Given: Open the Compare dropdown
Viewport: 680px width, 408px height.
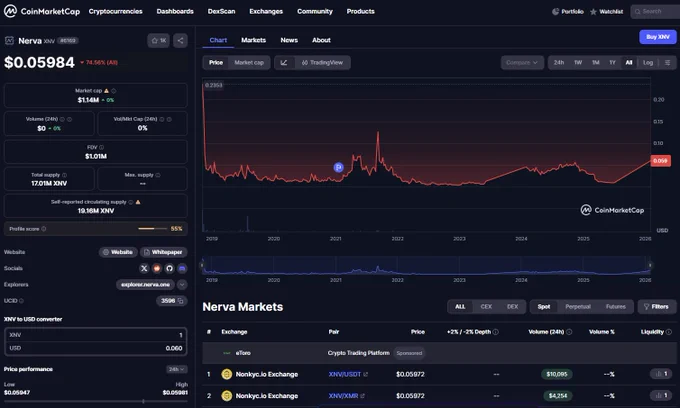Looking at the screenshot, I should (522, 62).
